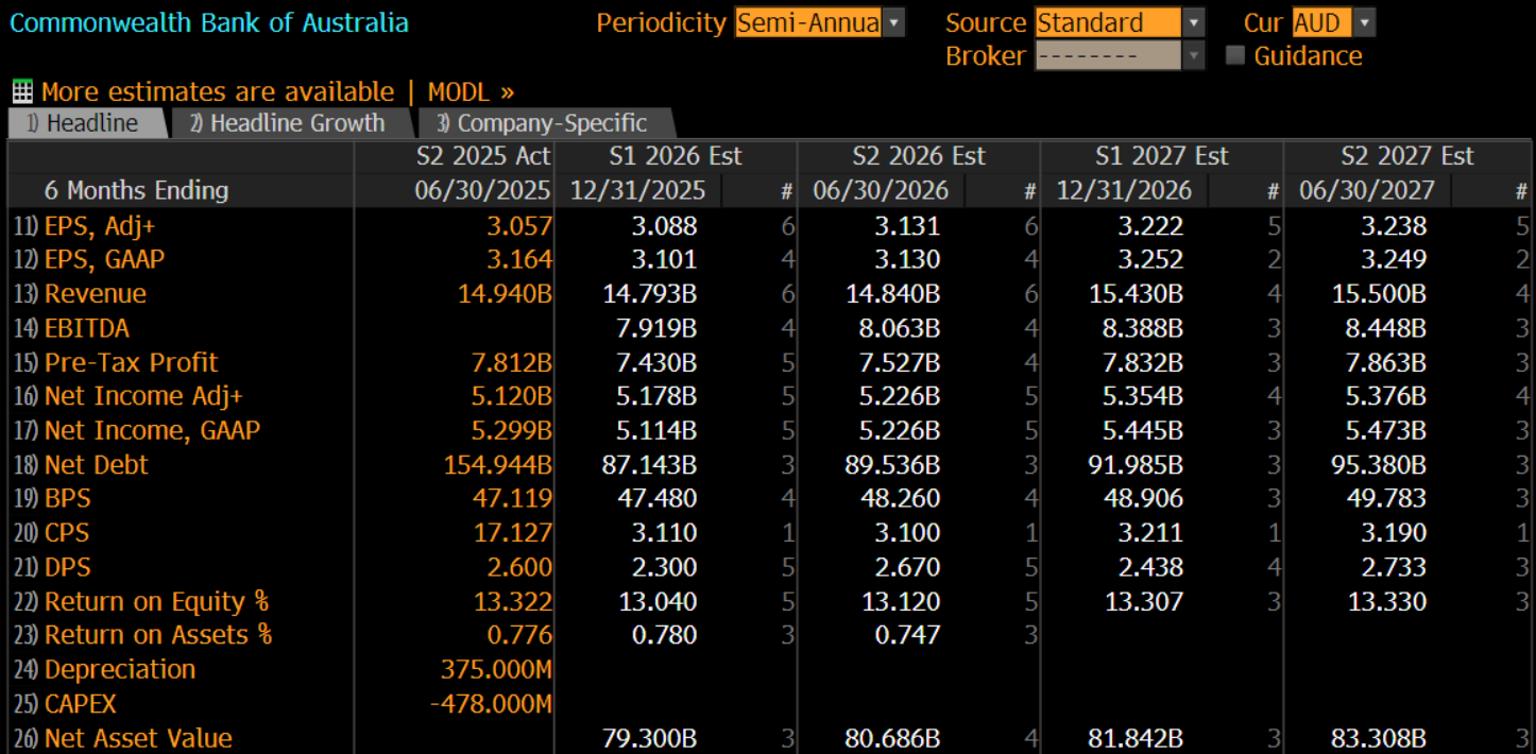Select the 12/31/2025 period date
Screen dimensions: 1536x754
pos(638,190)
